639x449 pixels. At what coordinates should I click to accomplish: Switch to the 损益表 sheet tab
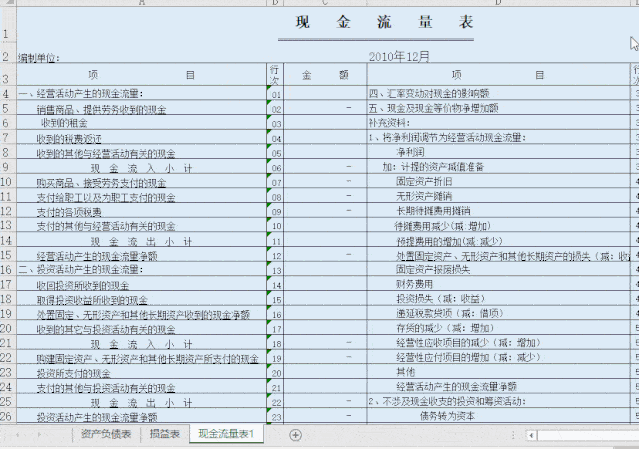[x=165, y=434]
